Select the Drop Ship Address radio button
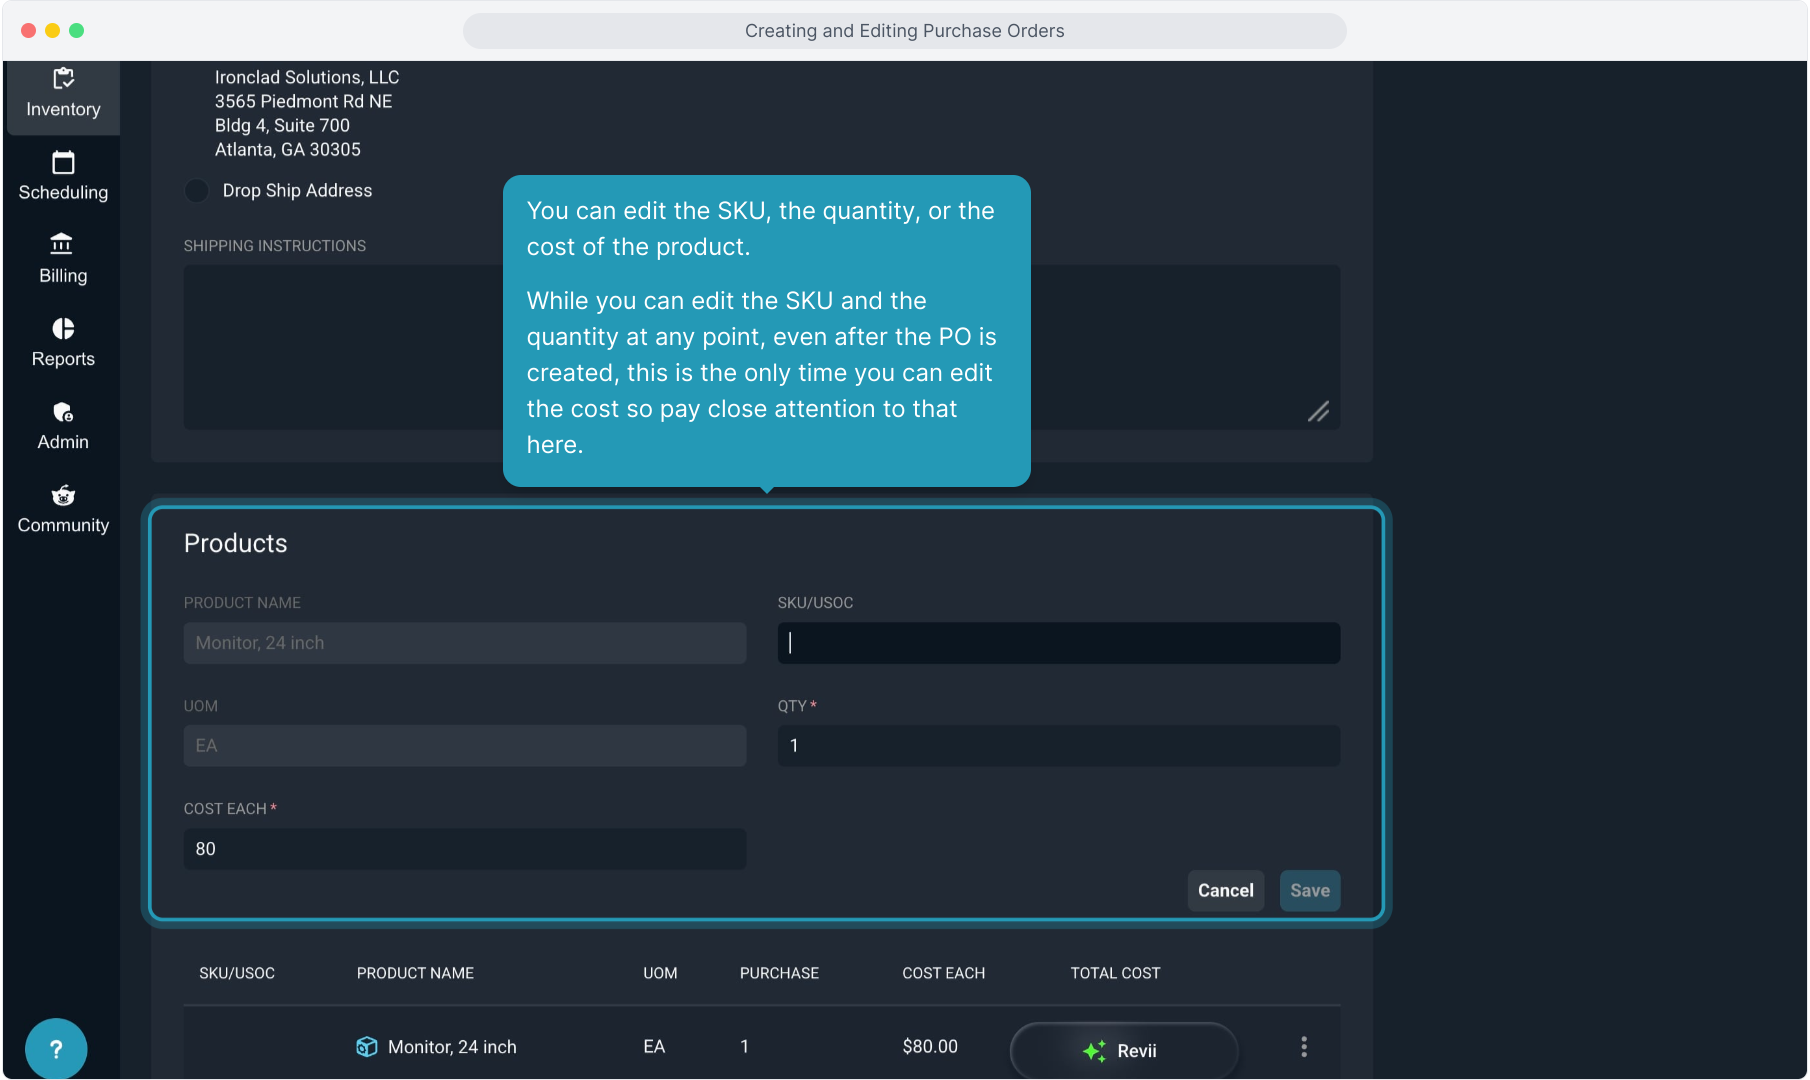Viewport: 1810px width, 1080px height. (197, 191)
